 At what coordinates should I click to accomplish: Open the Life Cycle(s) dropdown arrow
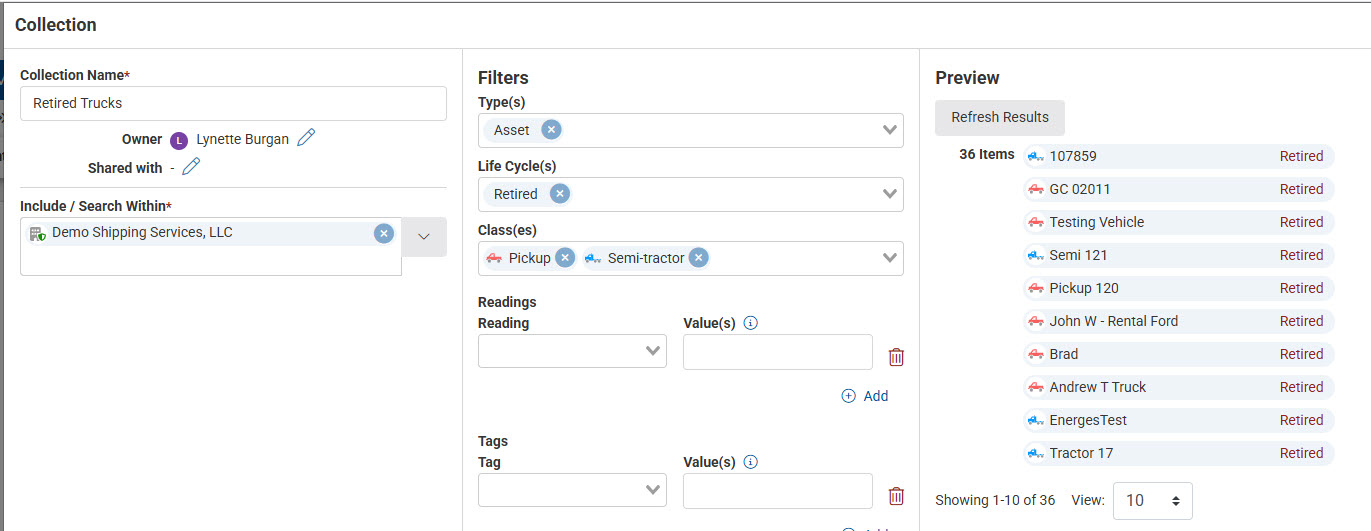(x=890, y=194)
